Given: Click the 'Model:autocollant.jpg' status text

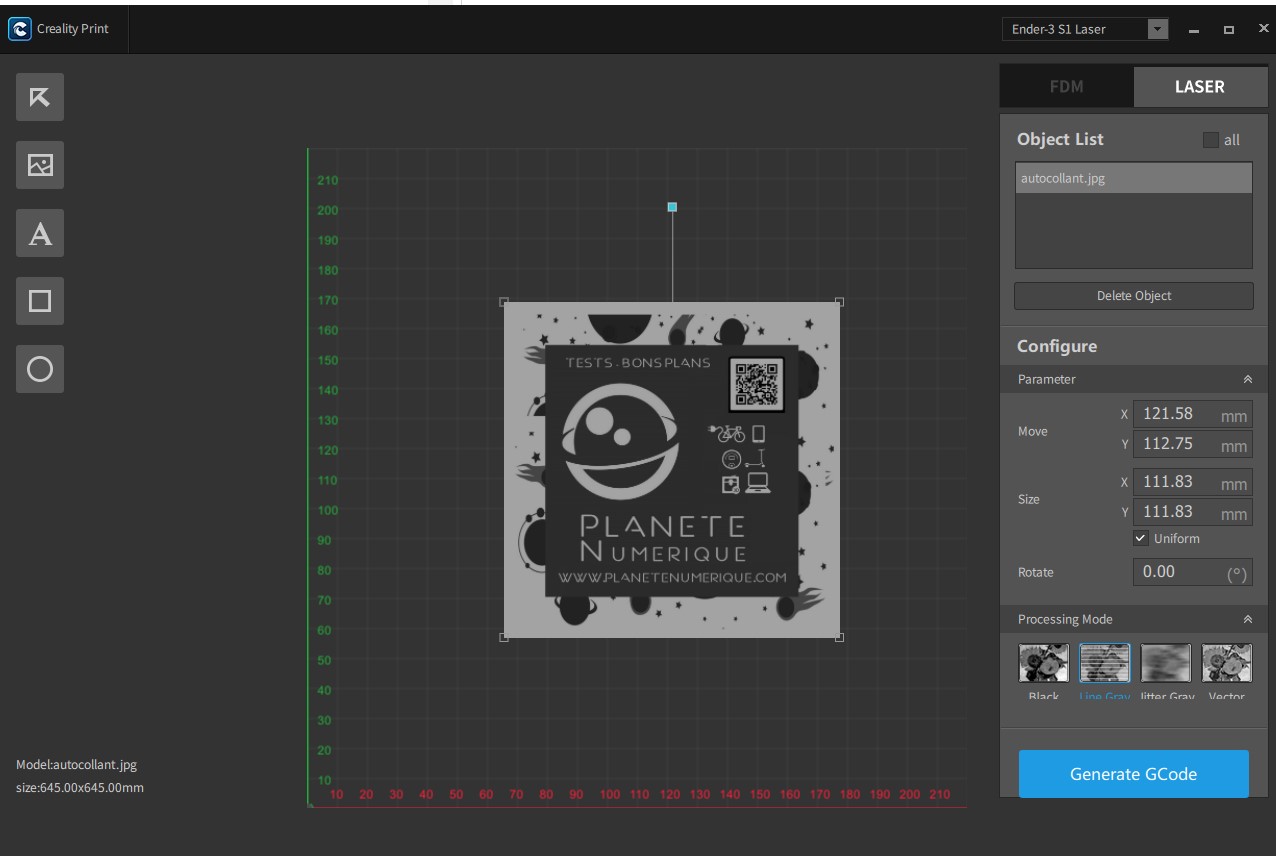Looking at the screenshot, I should click(x=77, y=764).
